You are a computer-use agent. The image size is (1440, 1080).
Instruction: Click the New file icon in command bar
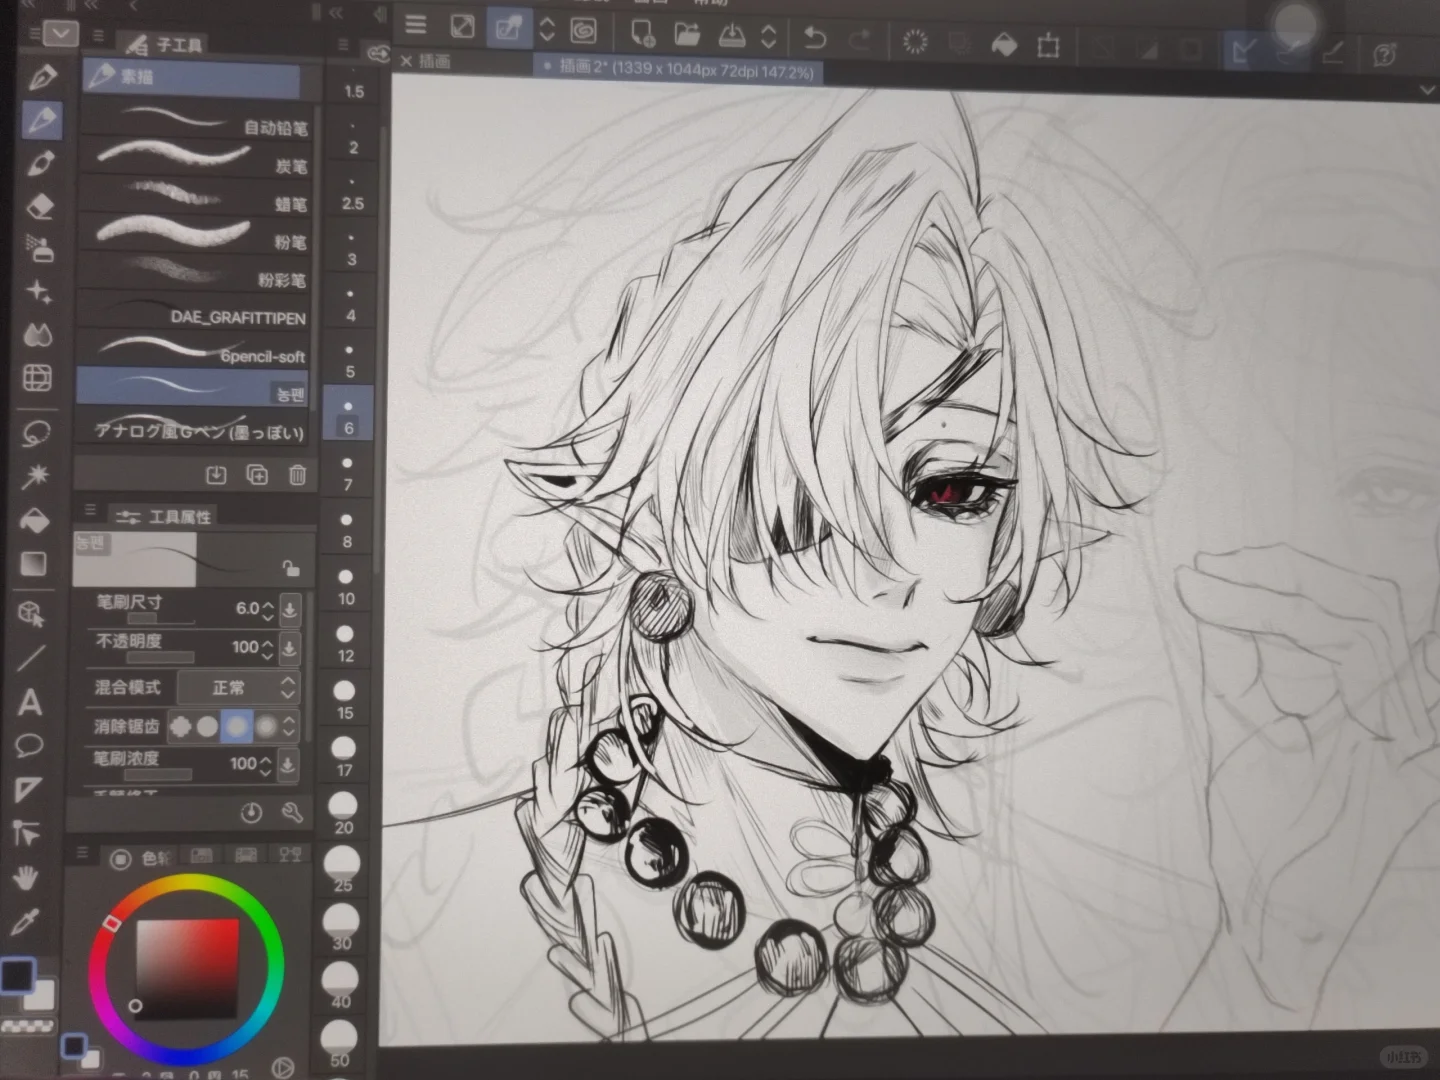(643, 34)
